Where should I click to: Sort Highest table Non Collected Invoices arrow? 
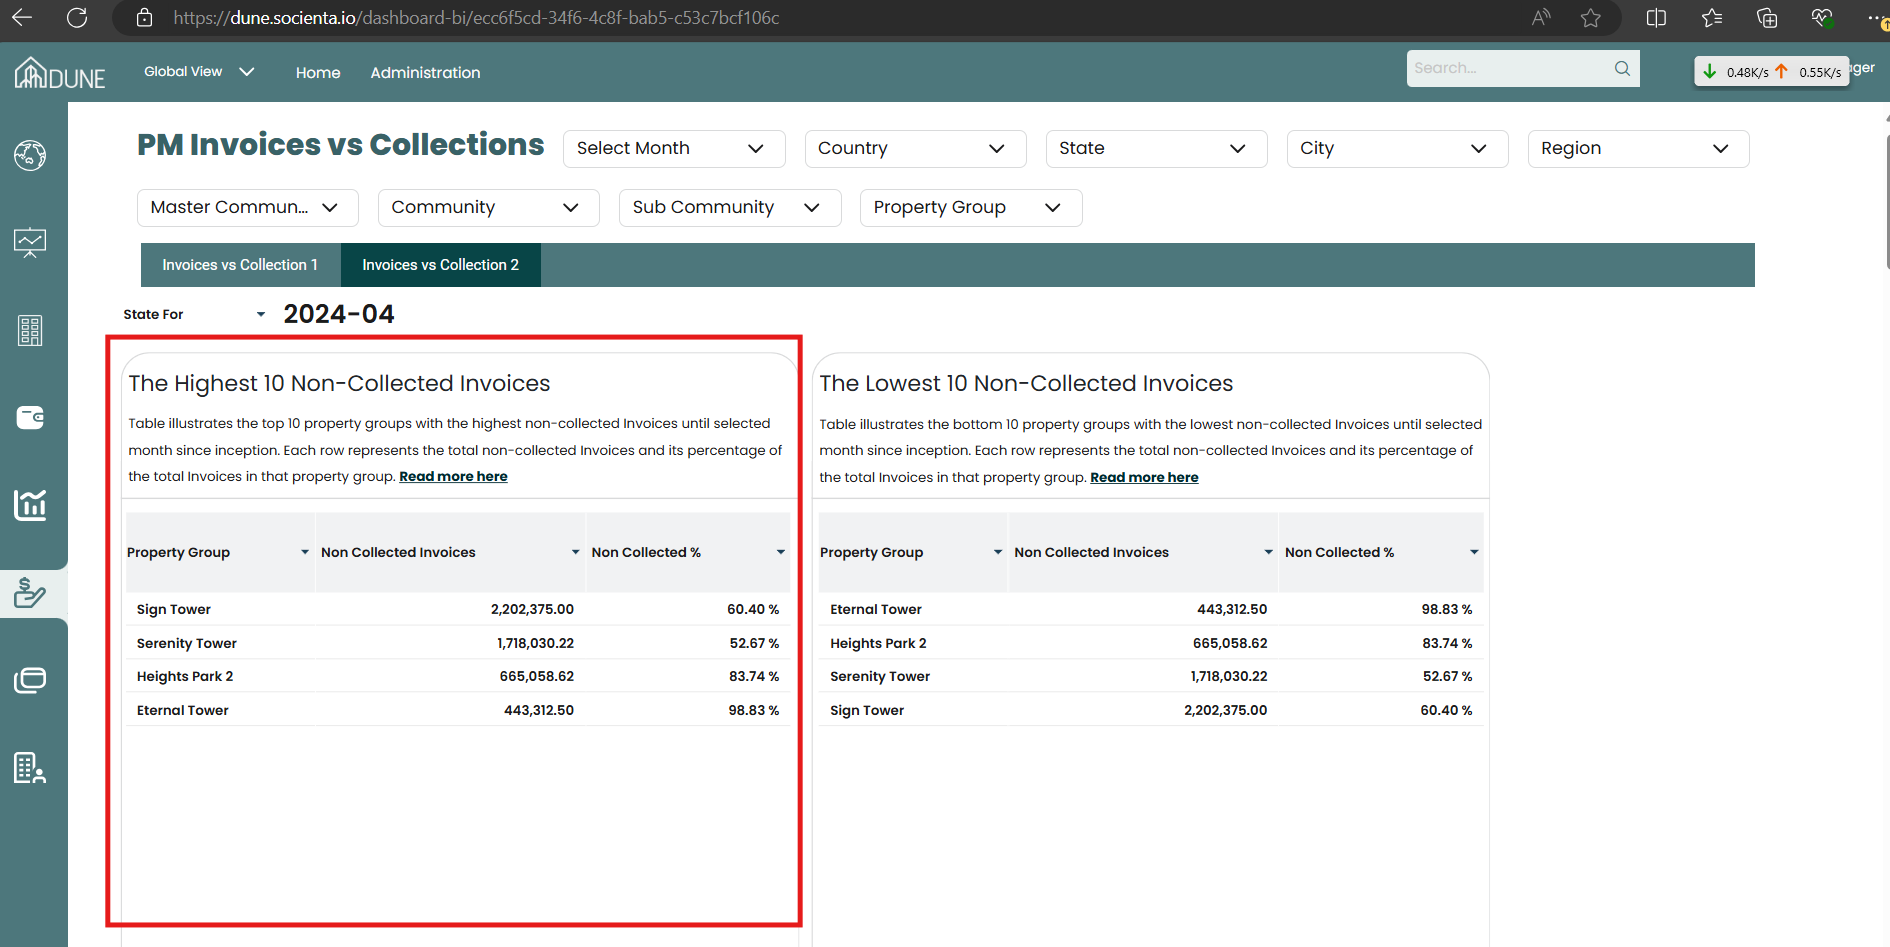click(x=575, y=552)
